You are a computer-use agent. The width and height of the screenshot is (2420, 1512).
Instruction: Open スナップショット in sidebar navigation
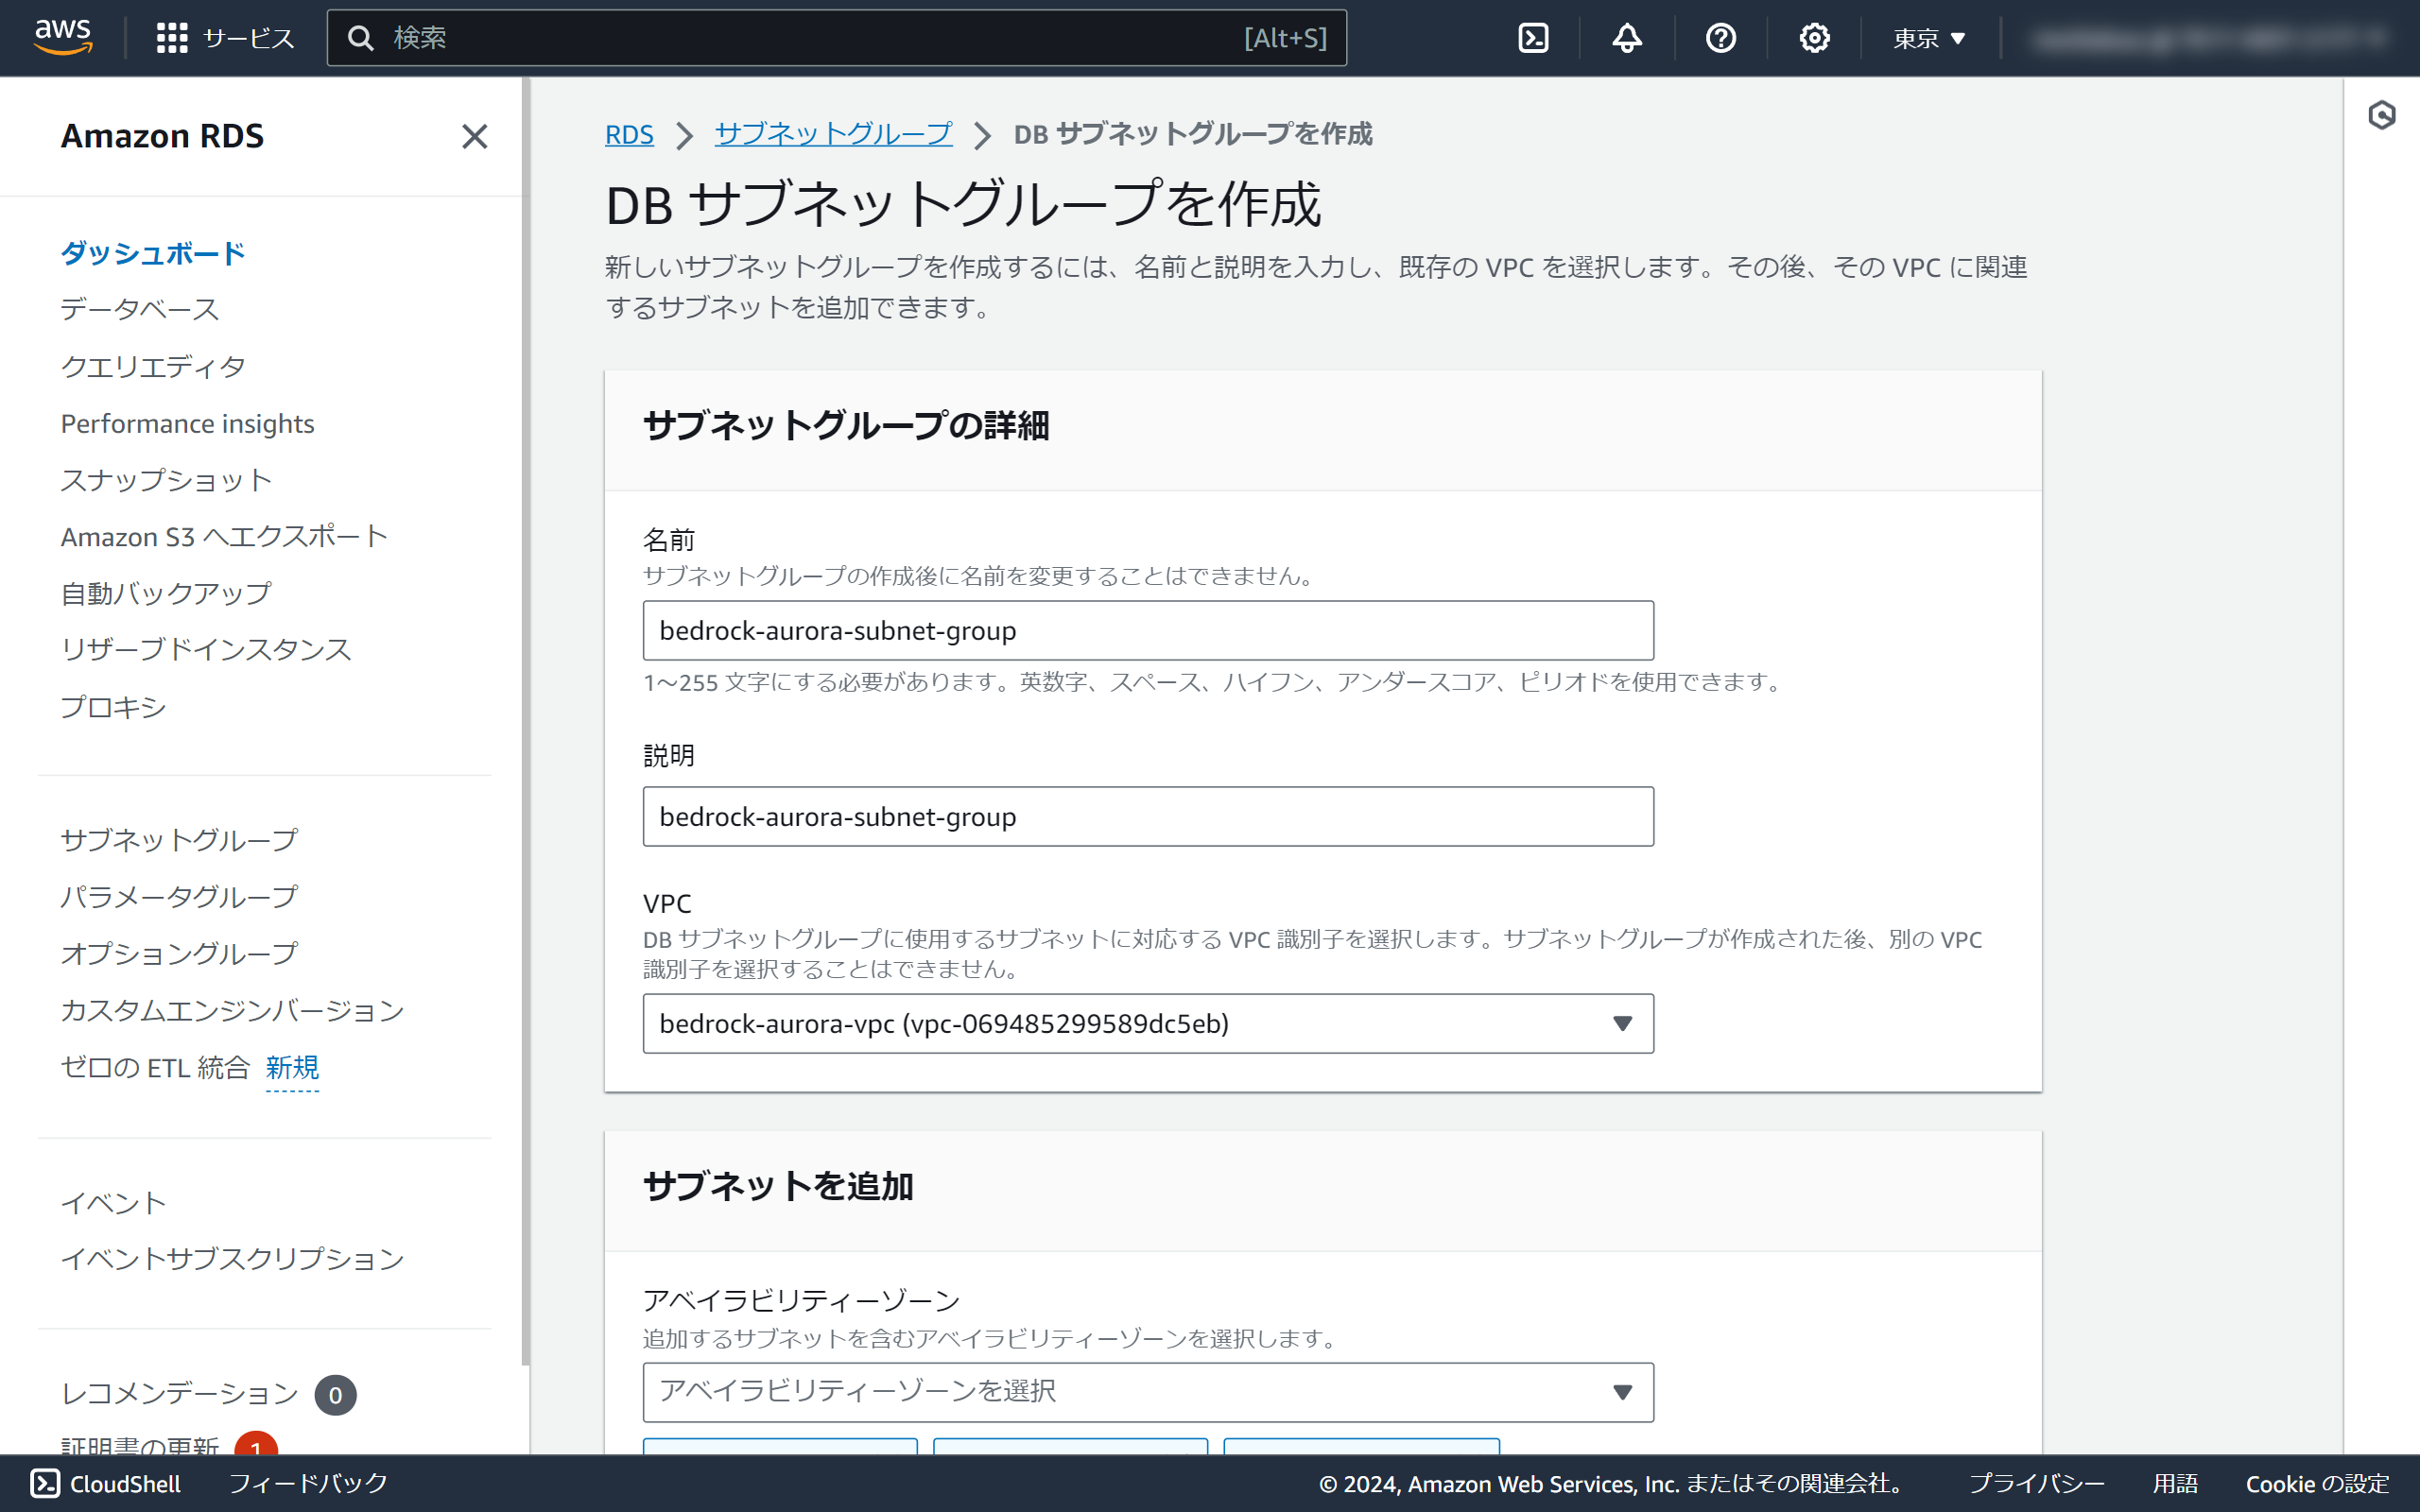(x=166, y=480)
